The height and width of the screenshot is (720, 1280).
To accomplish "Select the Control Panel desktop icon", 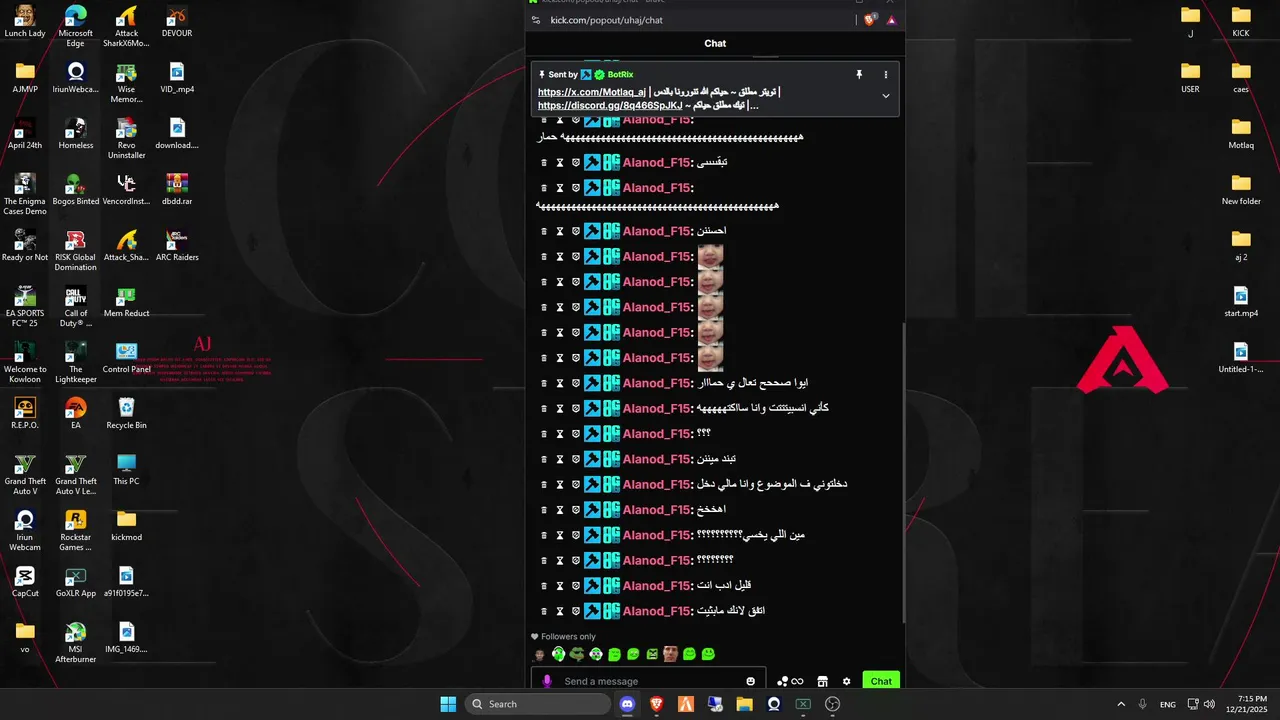I will click(x=126, y=358).
